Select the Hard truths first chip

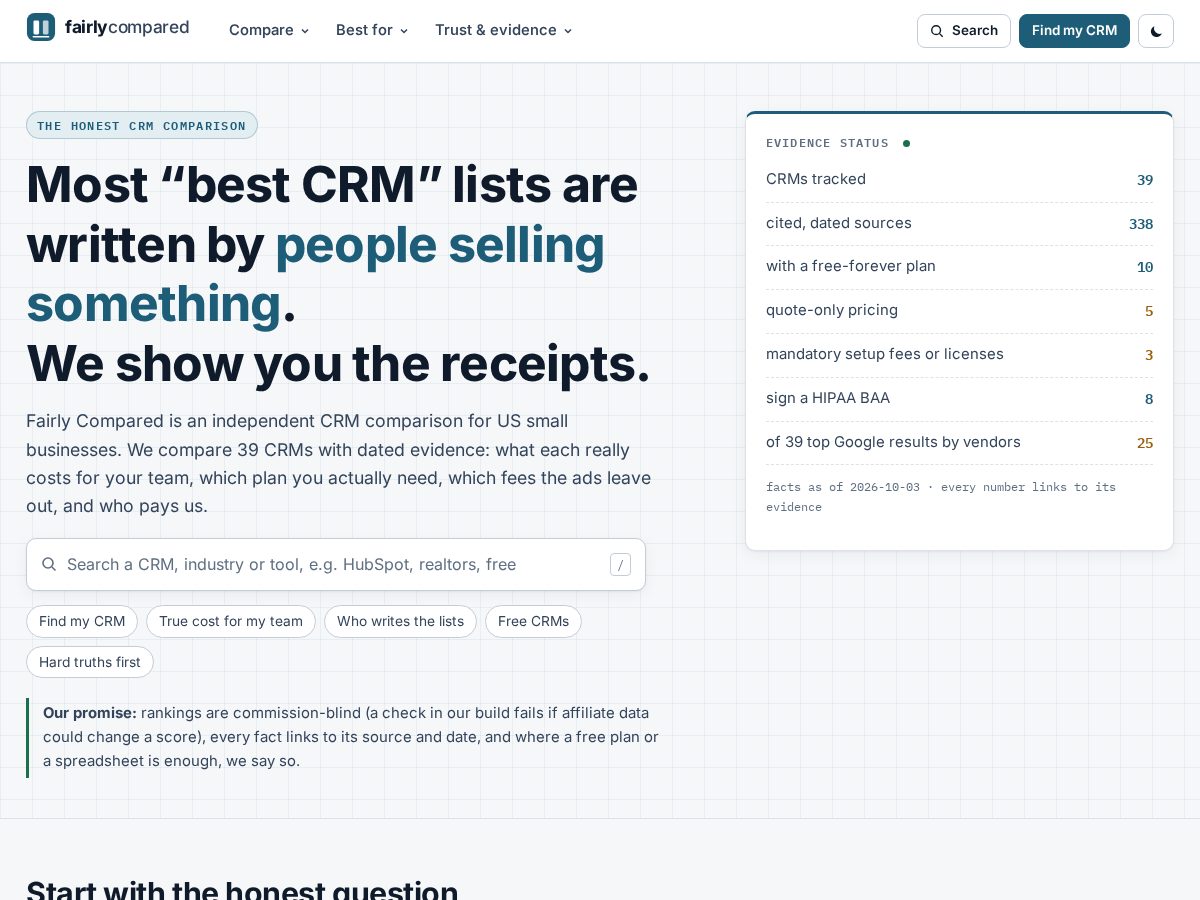(90, 662)
